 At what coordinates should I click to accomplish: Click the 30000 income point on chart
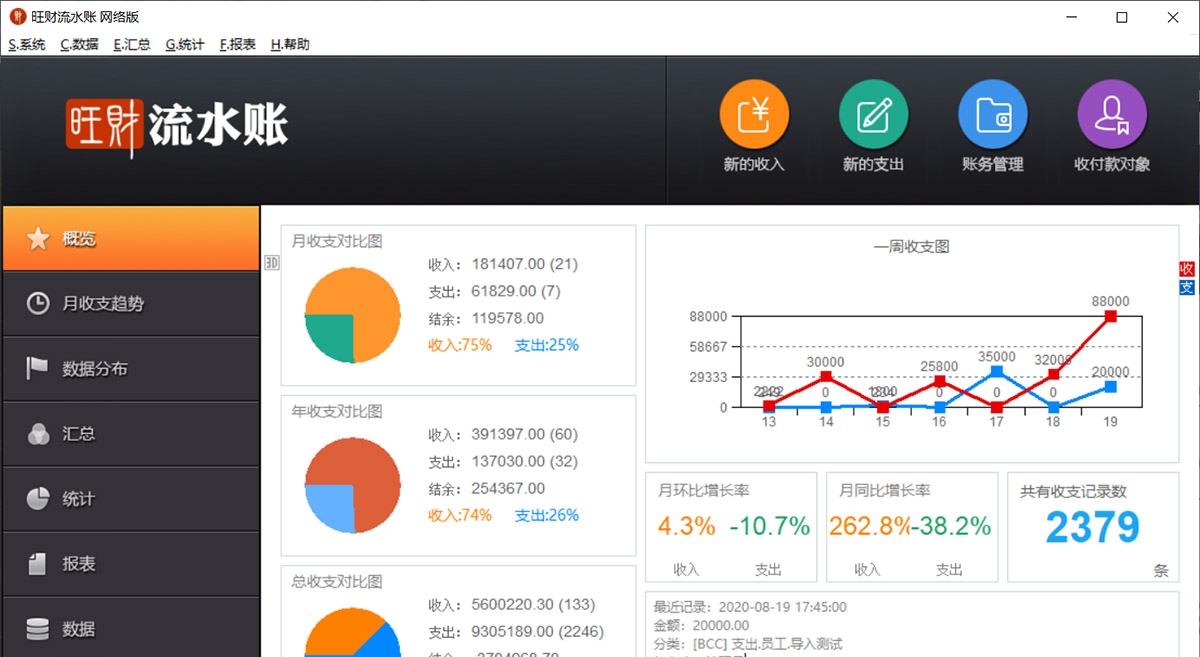point(826,376)
